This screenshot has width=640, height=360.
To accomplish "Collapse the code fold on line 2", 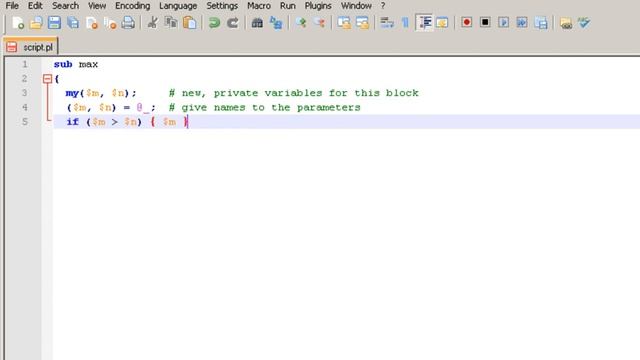I will coord(47,79).
